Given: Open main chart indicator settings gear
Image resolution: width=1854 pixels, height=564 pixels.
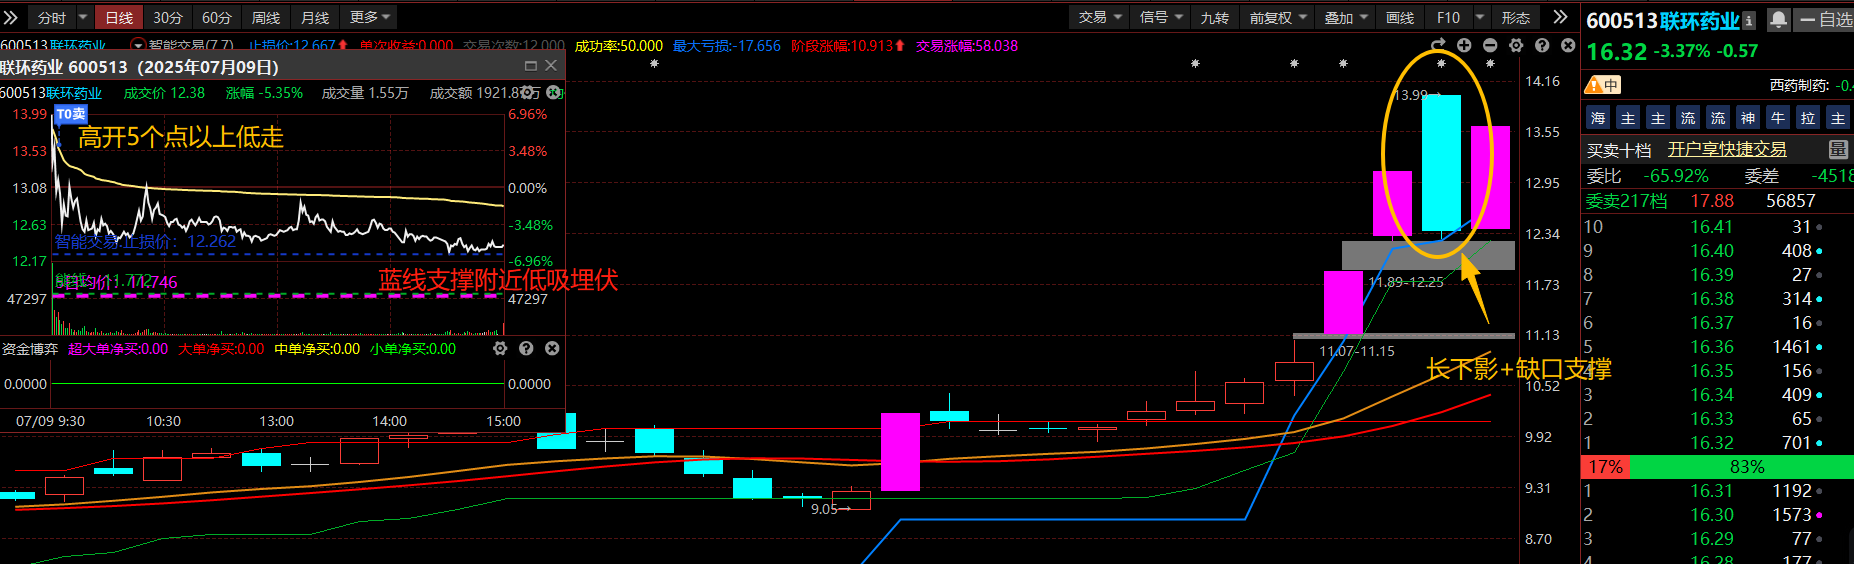Looking at the screenshot, I should click(1516, 45).
